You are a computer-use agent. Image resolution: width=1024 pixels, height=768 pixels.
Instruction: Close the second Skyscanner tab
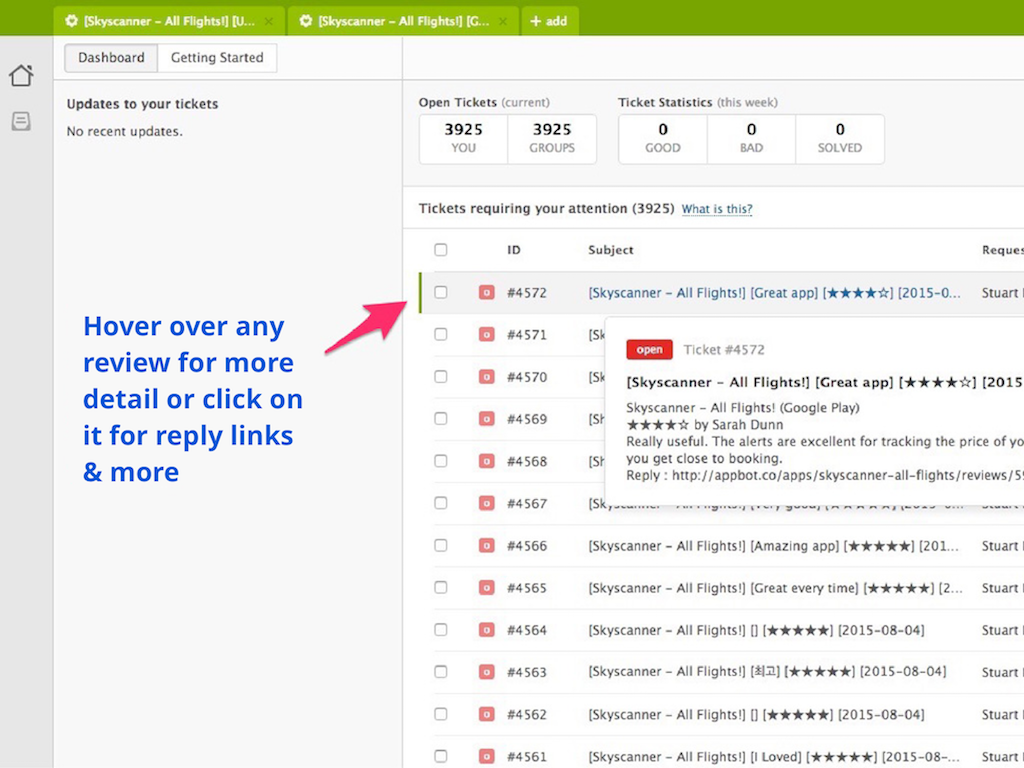(x=502, y=21)
